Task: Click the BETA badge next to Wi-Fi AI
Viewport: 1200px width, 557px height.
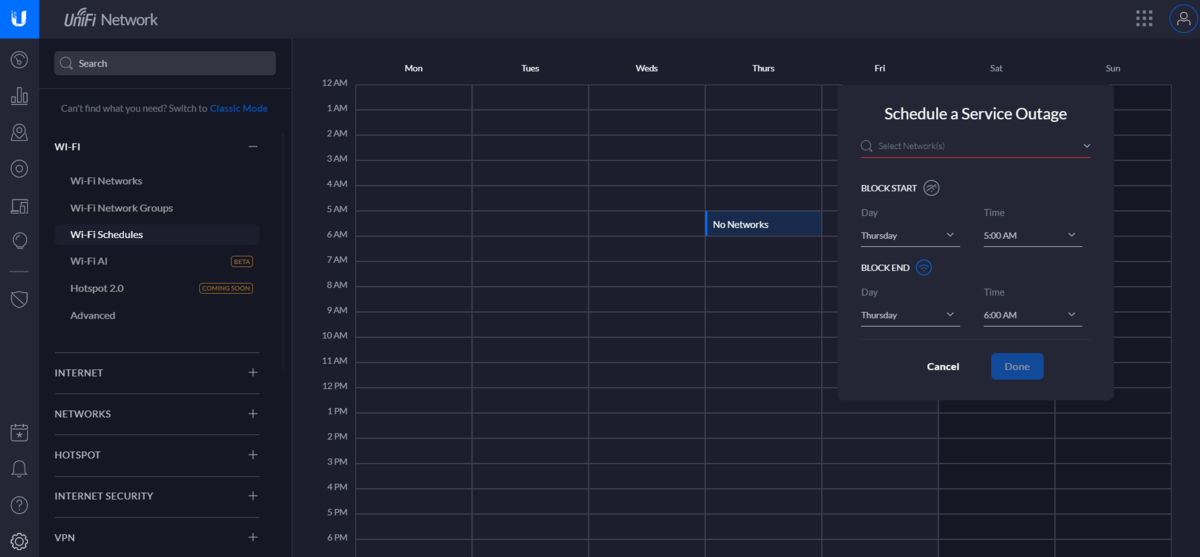Action: point(242,261)
